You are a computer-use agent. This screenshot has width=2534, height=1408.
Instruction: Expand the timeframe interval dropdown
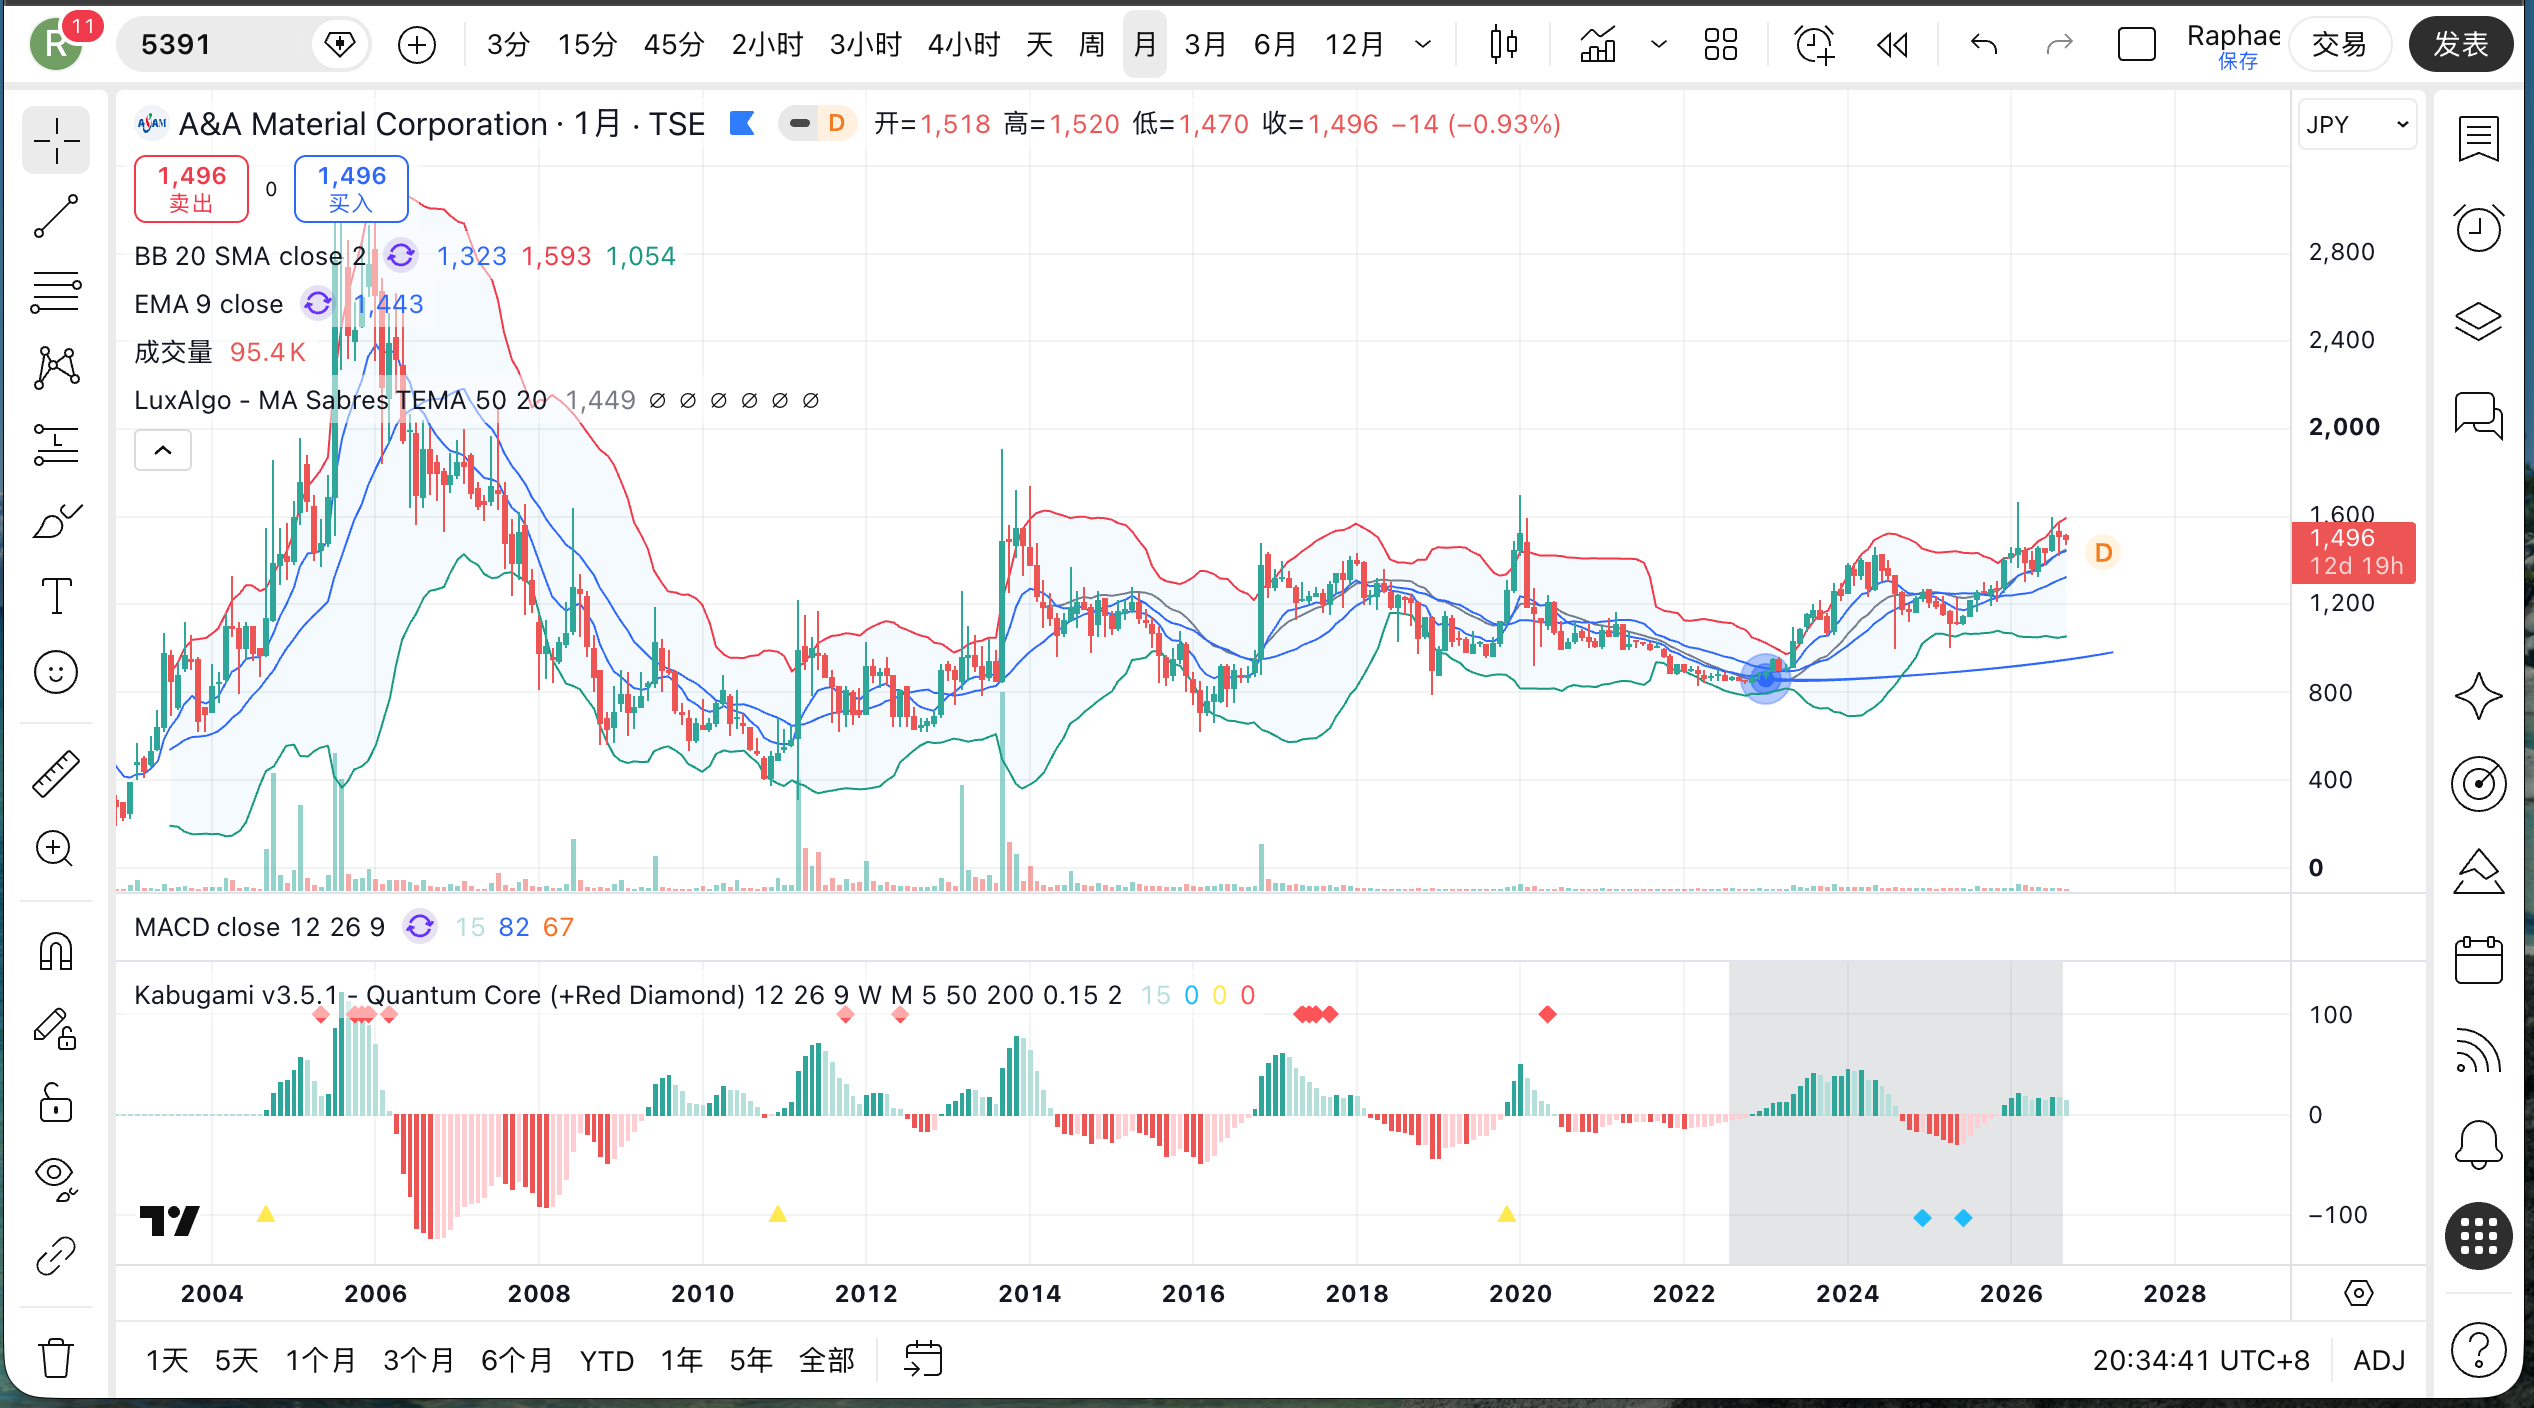[1423, 44]
